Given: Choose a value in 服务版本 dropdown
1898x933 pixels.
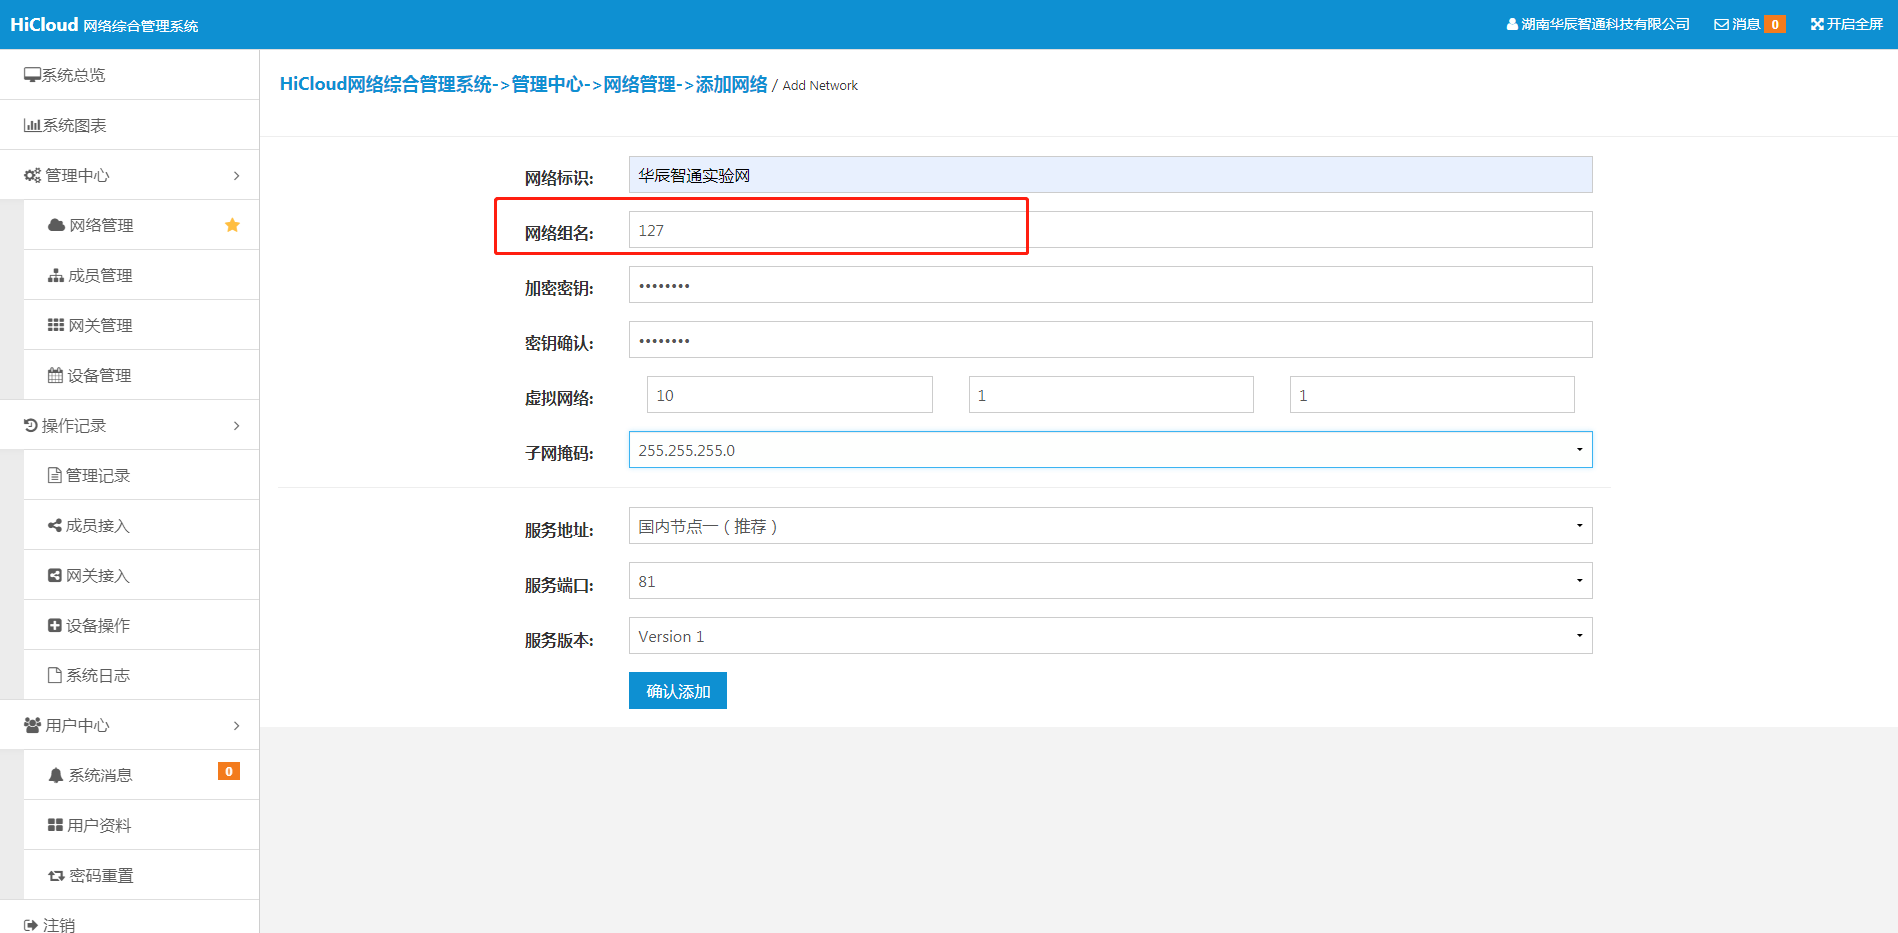Looking at the screenshot, I should (x=1109, y=636).
